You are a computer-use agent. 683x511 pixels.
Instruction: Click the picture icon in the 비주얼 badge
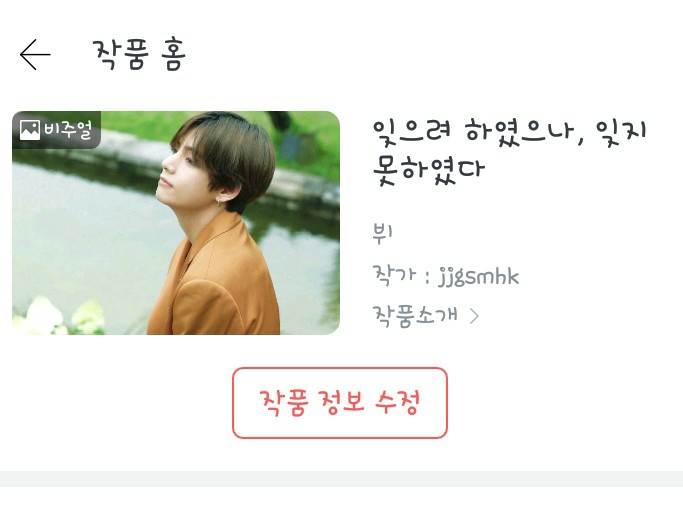coord(30,130)
